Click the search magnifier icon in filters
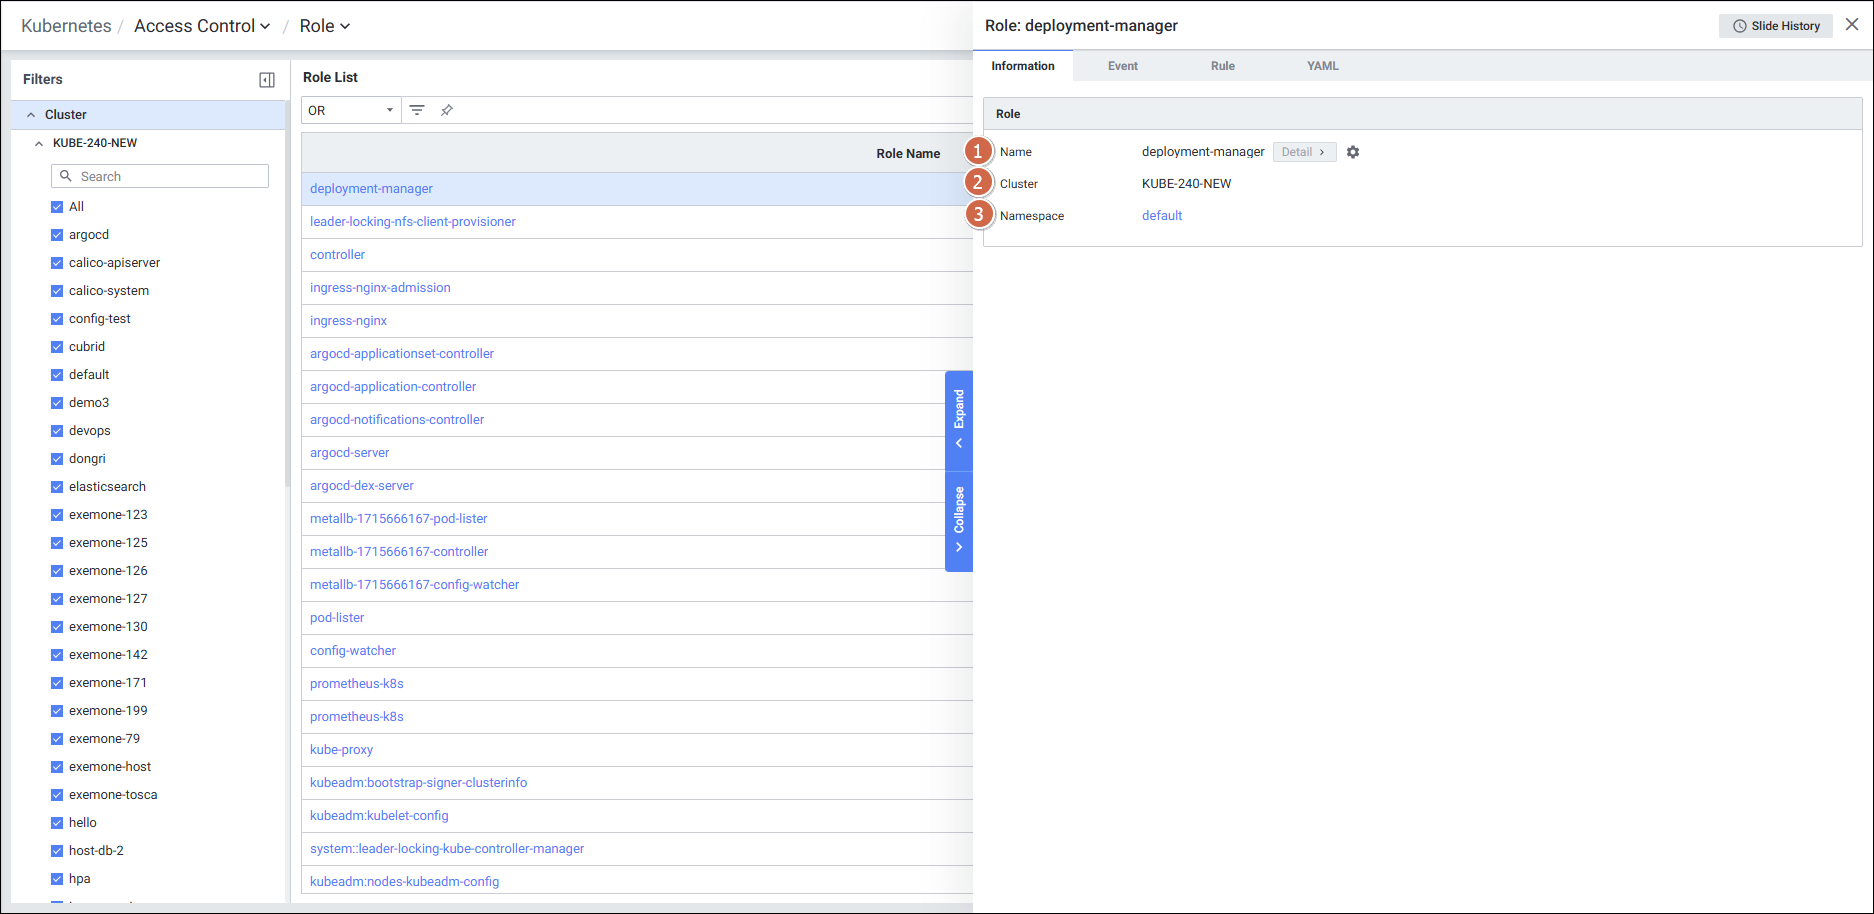Screen dimensions: 1874x914 [66, 176]
